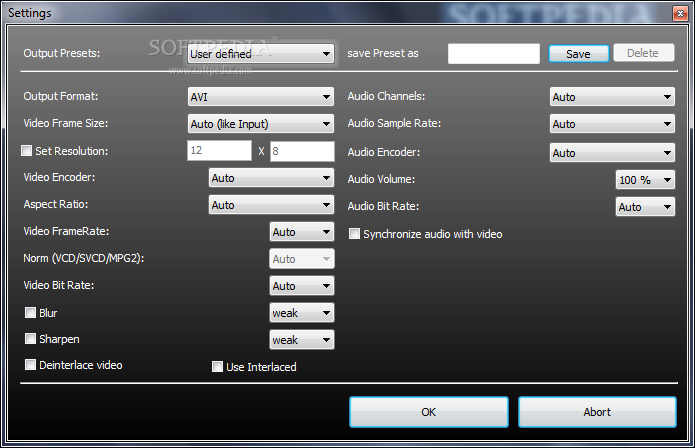Viewport: 695px width, 448px height.
Task: Expand the Audio Channels dropdown
Action: 612,97
